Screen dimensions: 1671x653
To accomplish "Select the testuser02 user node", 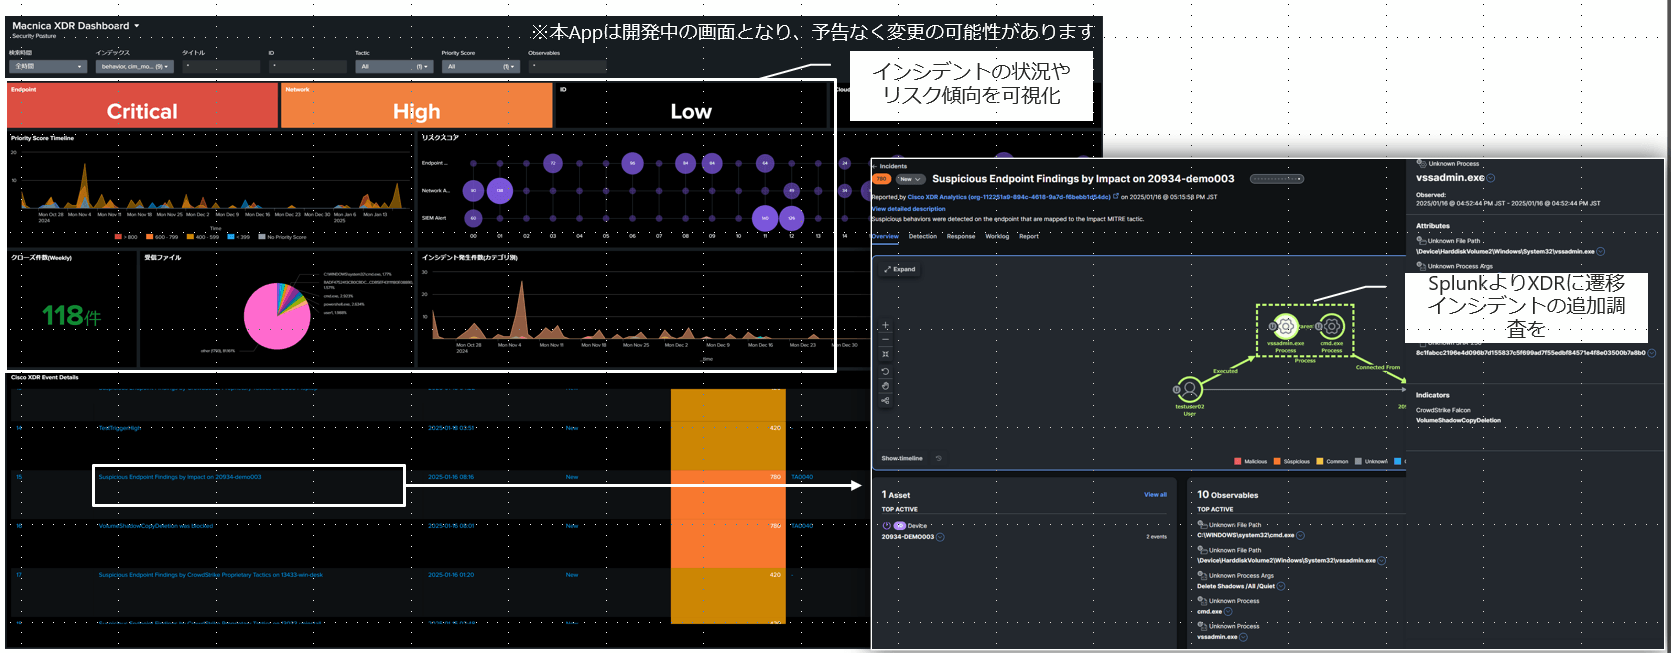I will tap(1189, 389).
